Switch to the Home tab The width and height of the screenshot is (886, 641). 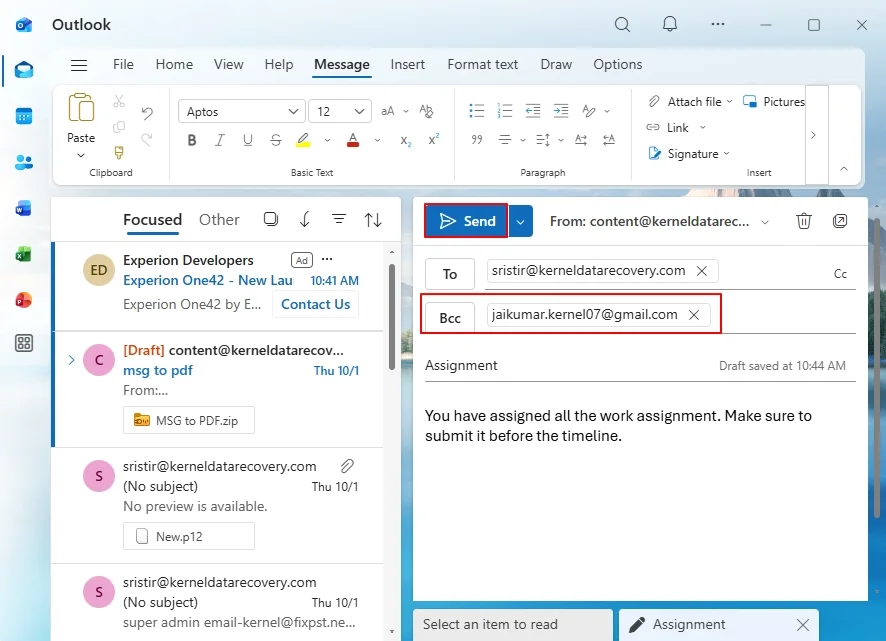[x=174, y=64]
